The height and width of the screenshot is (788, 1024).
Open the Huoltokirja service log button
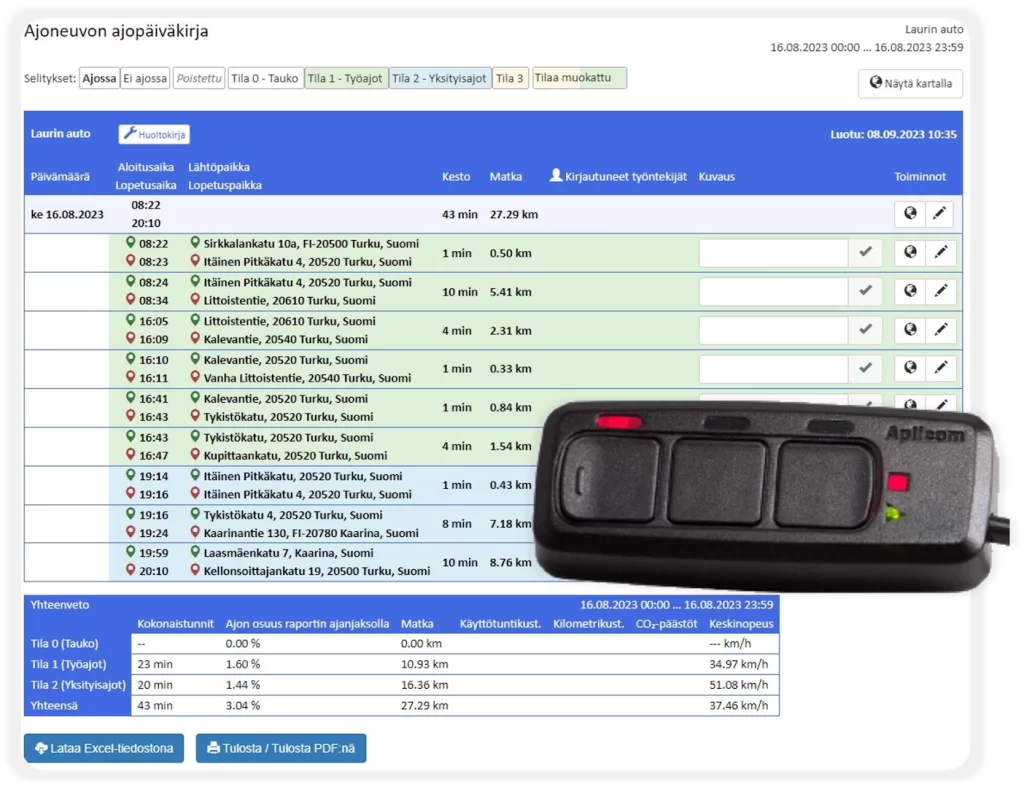tap(154, 134)
